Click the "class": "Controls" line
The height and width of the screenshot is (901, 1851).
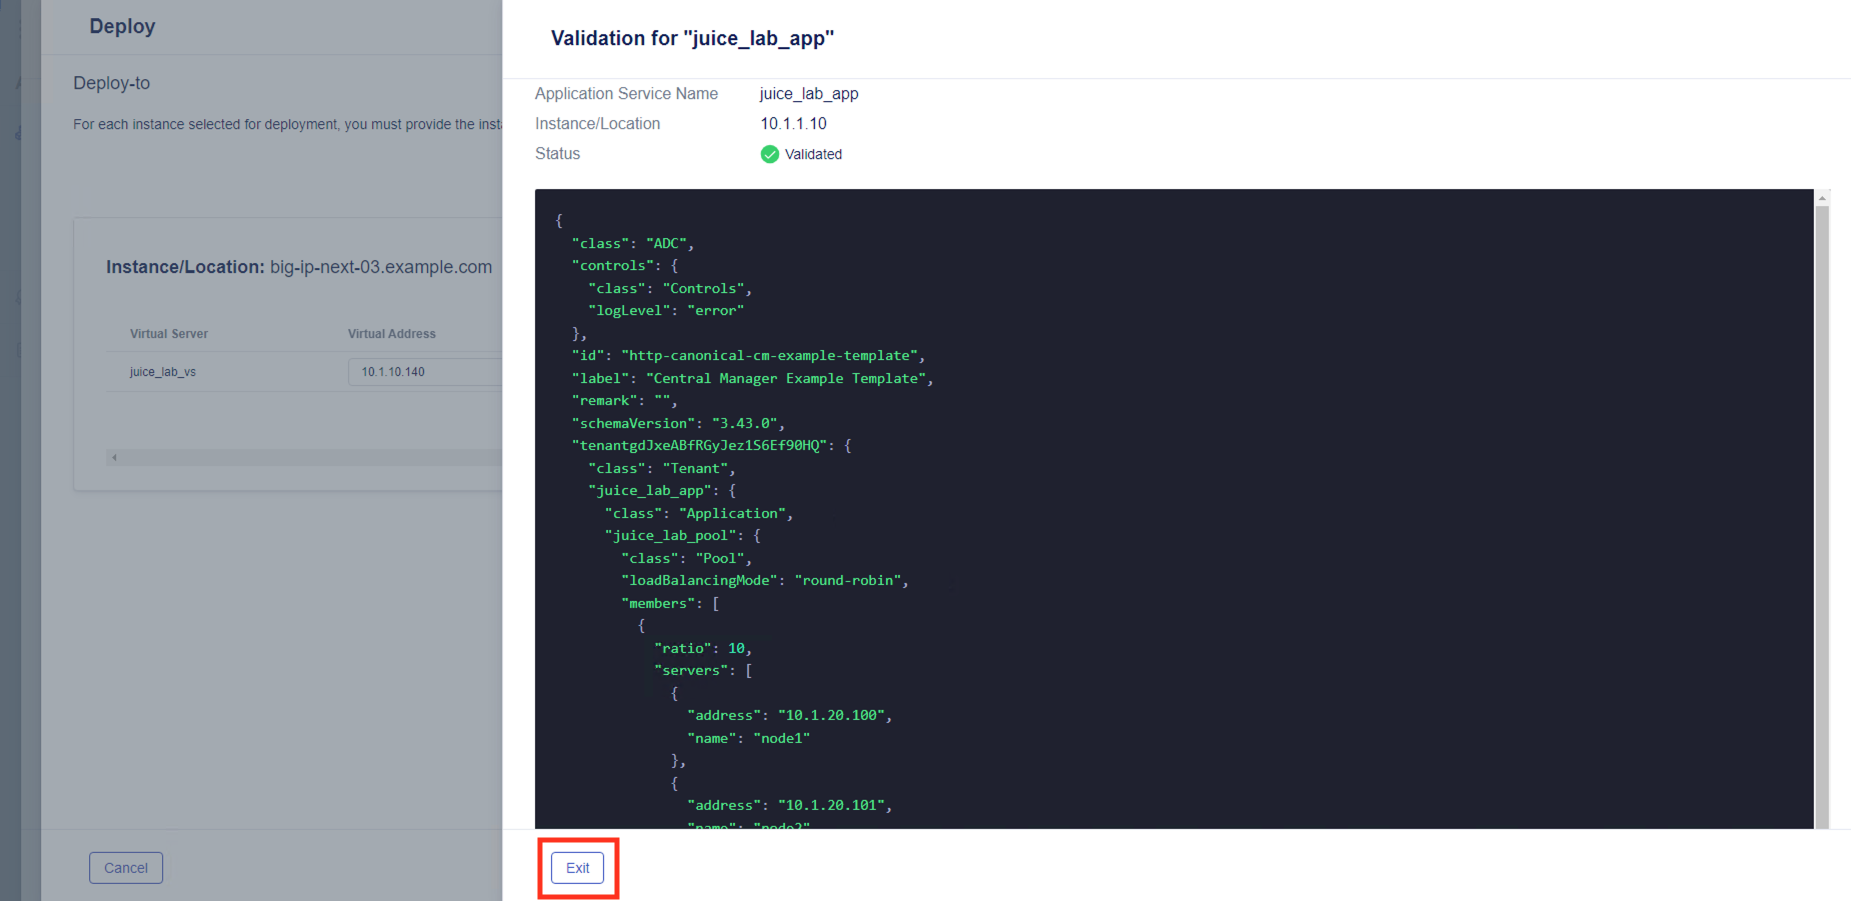tap(670, 288)
